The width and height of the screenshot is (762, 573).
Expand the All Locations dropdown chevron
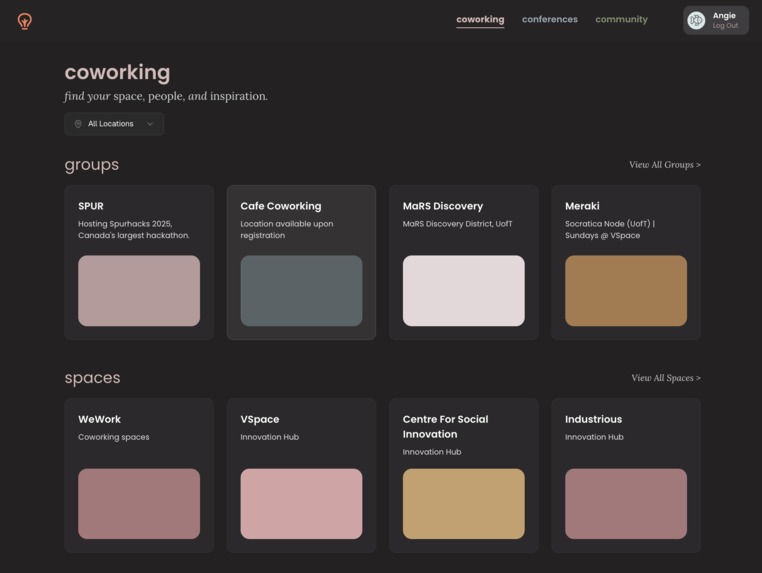pos(150,124)
